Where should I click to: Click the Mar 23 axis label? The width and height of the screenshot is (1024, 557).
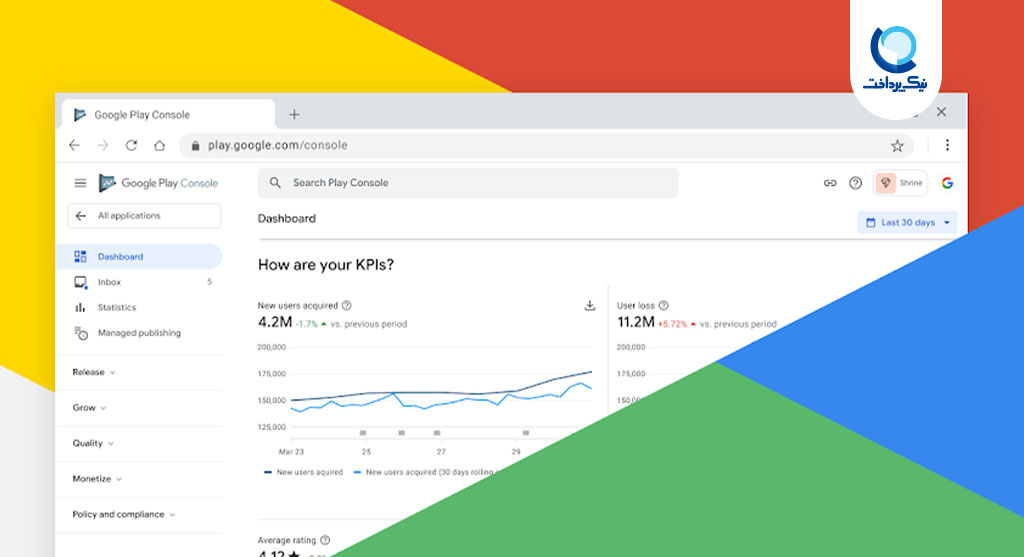291,452
